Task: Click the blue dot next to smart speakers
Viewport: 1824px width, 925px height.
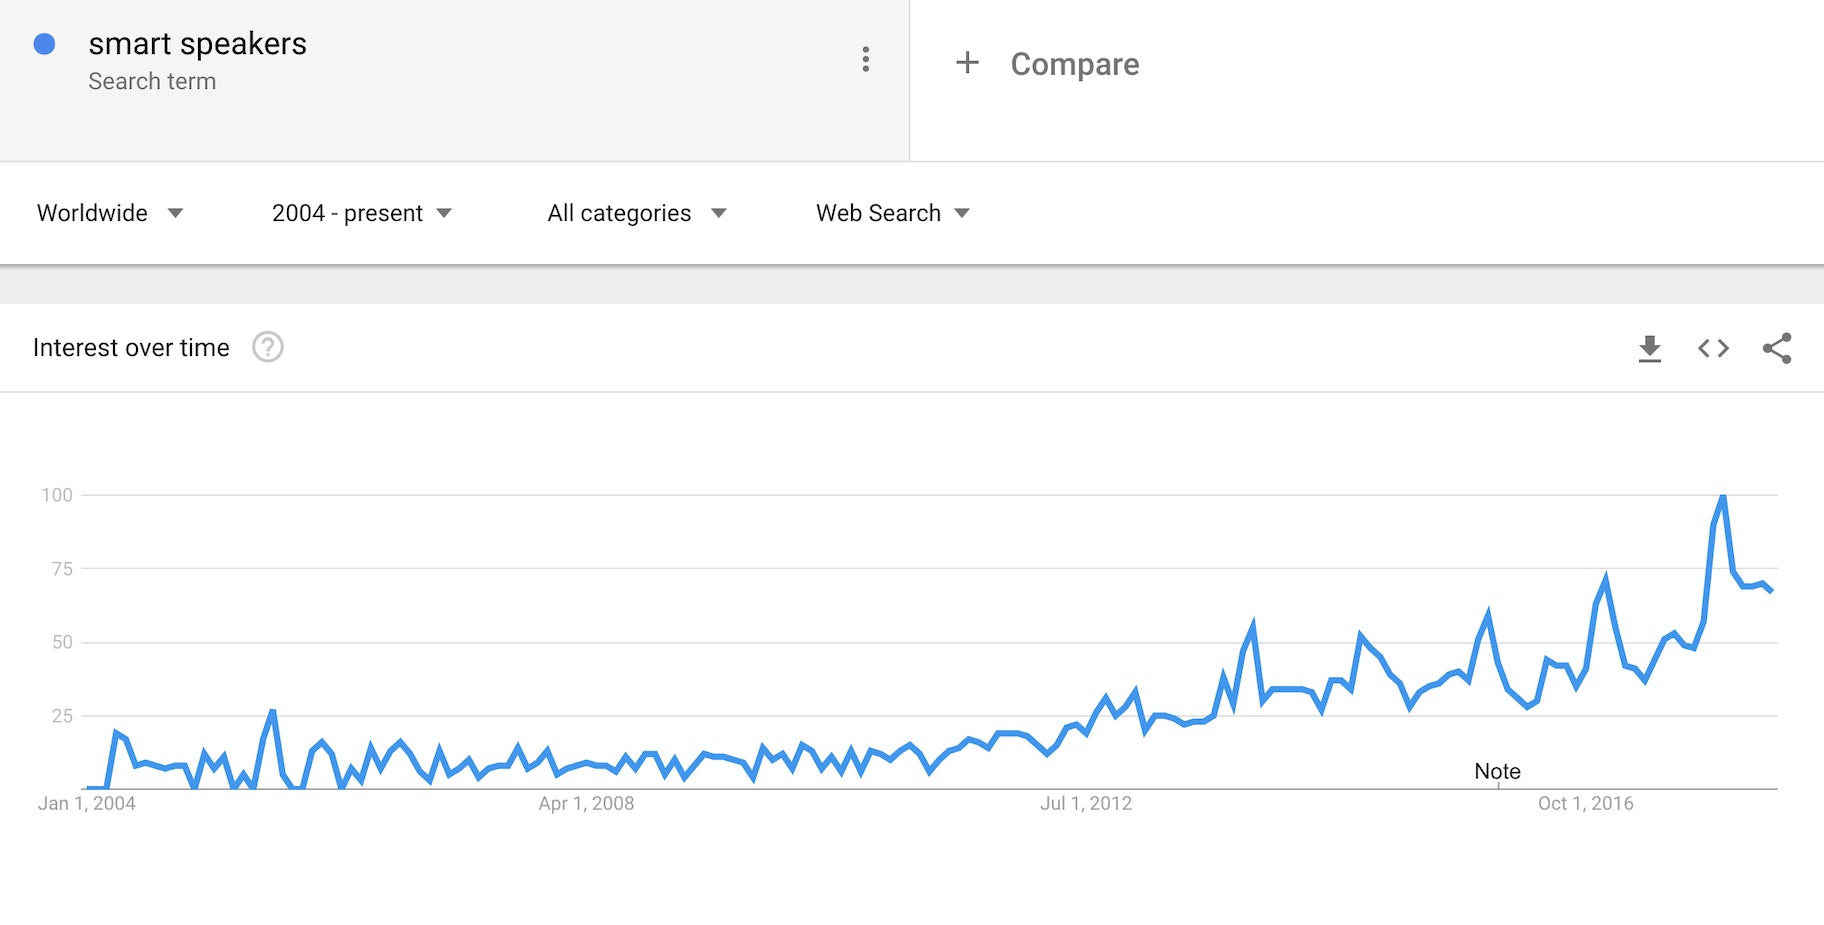Action: 44,44
